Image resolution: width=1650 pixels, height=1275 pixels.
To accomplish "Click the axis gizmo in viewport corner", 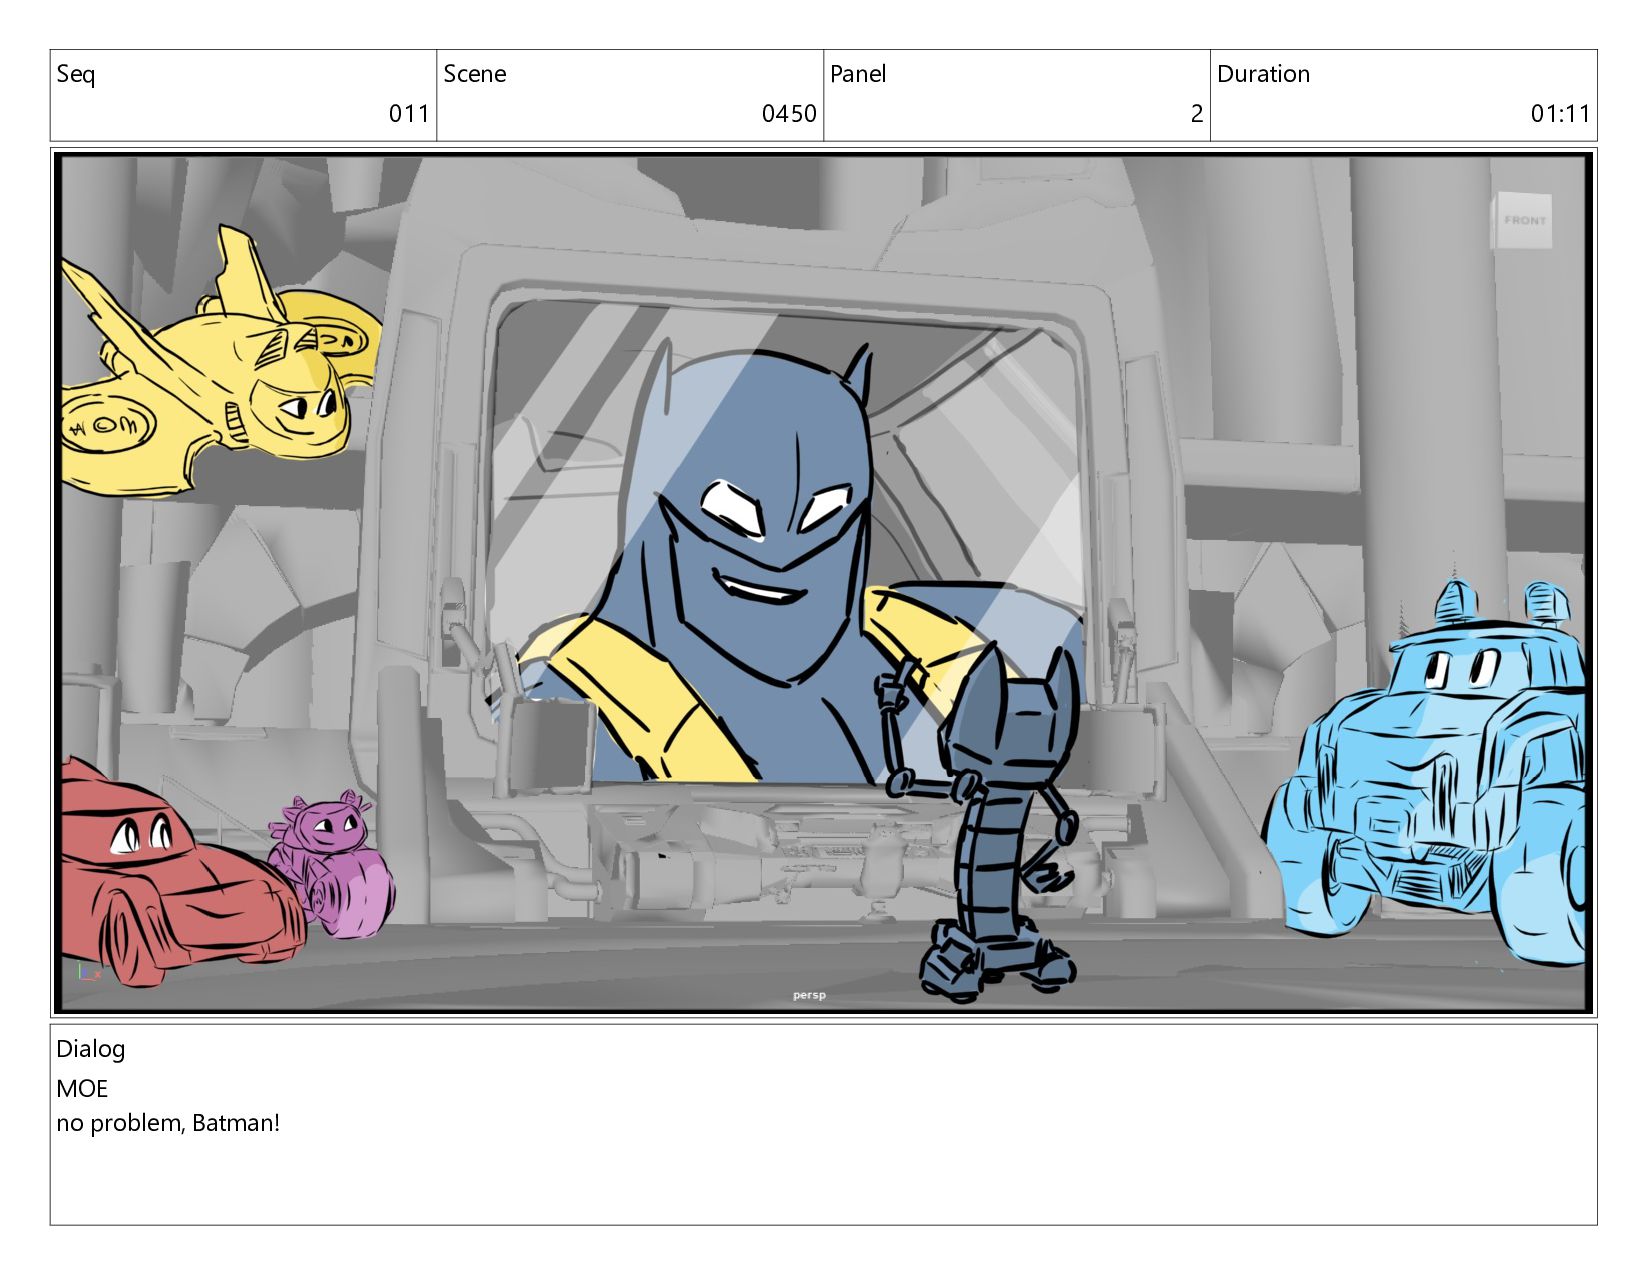I will 88,971.
